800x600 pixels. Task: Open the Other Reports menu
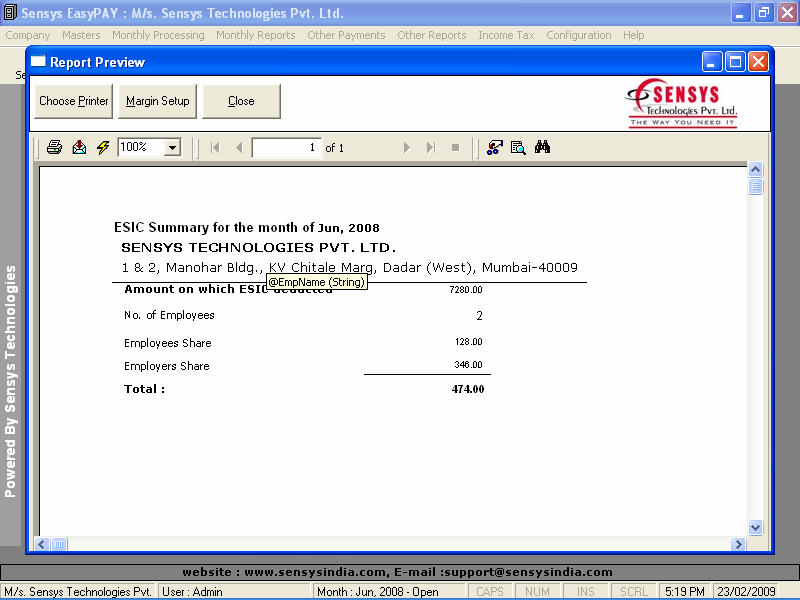(432, 35)
